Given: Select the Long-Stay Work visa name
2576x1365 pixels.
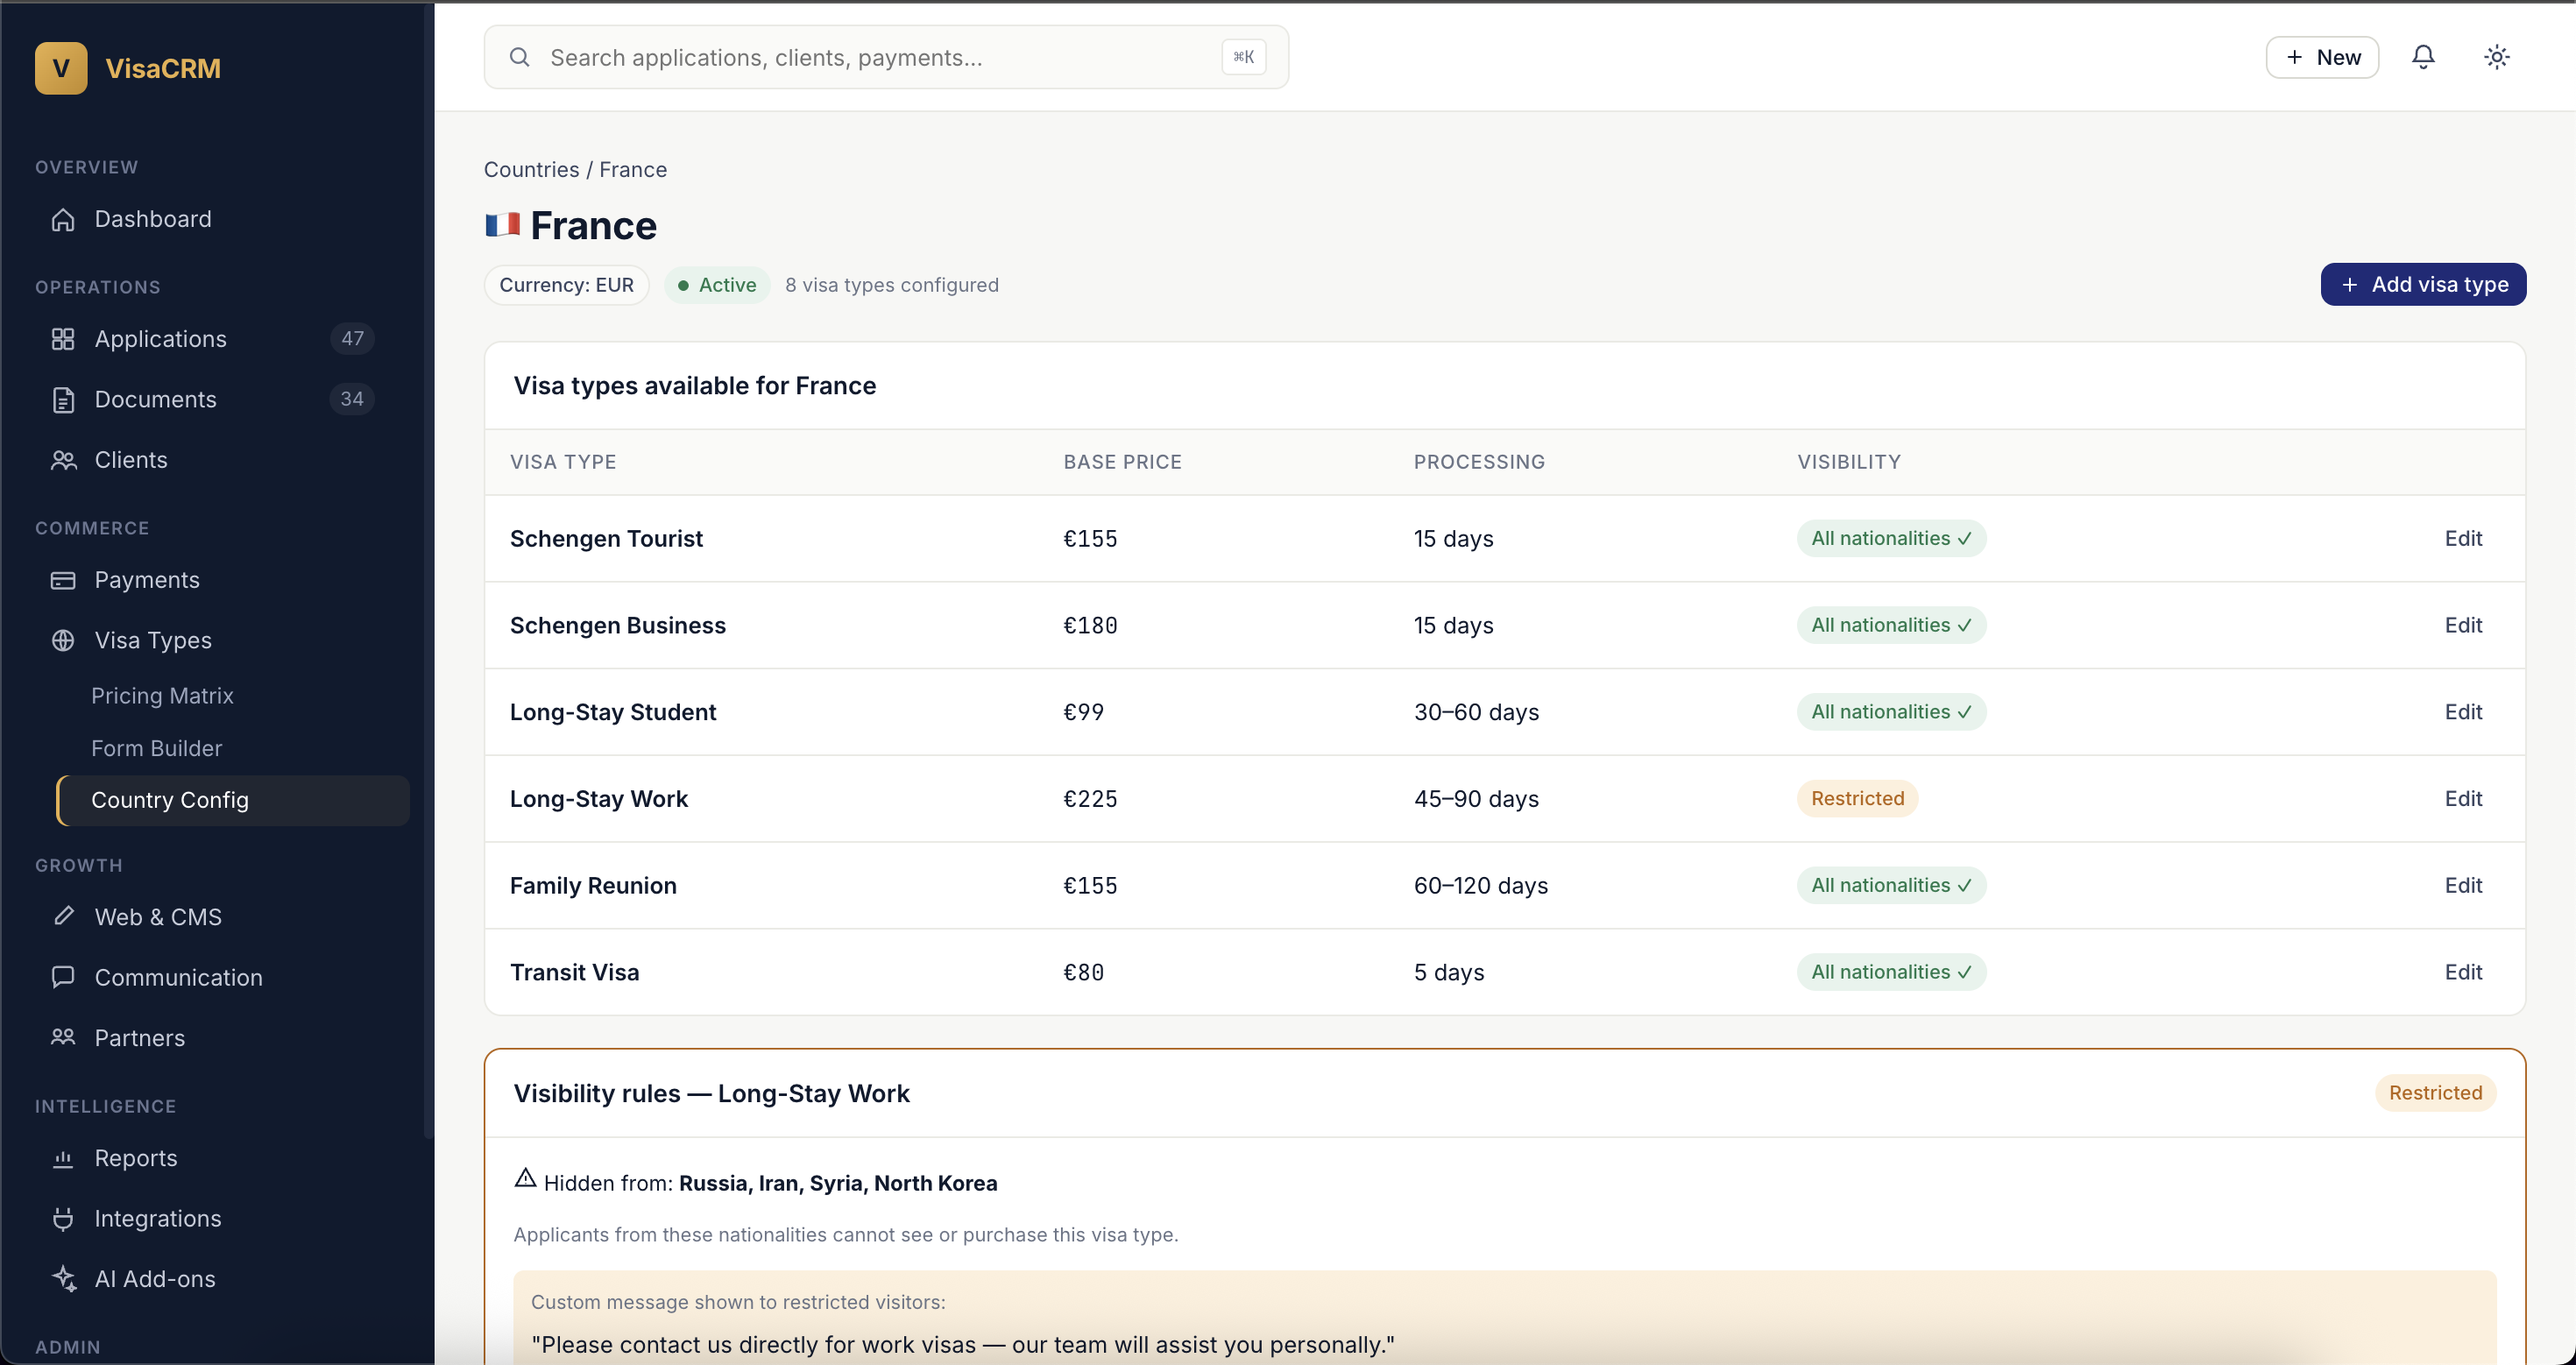Looking at the screenshot, I should 599,799.
